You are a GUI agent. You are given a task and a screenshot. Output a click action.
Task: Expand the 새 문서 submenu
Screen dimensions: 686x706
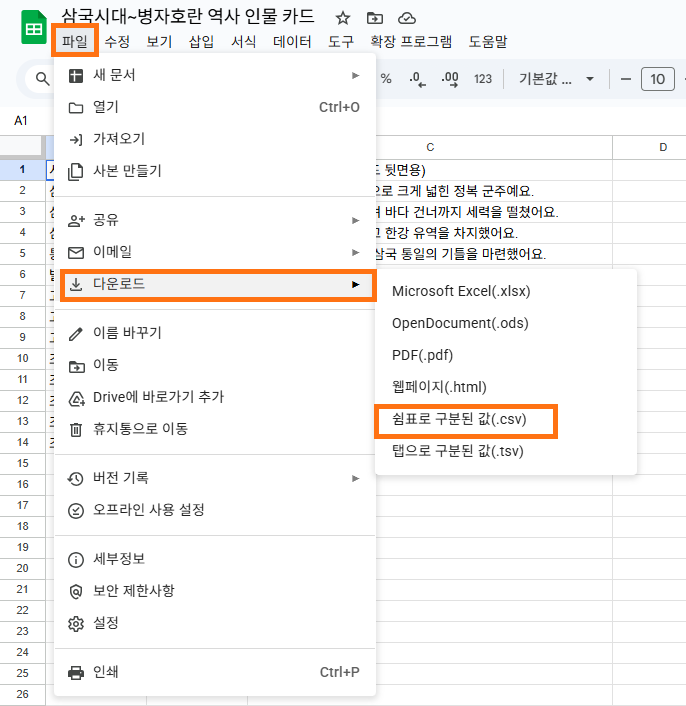coord(215,75)
